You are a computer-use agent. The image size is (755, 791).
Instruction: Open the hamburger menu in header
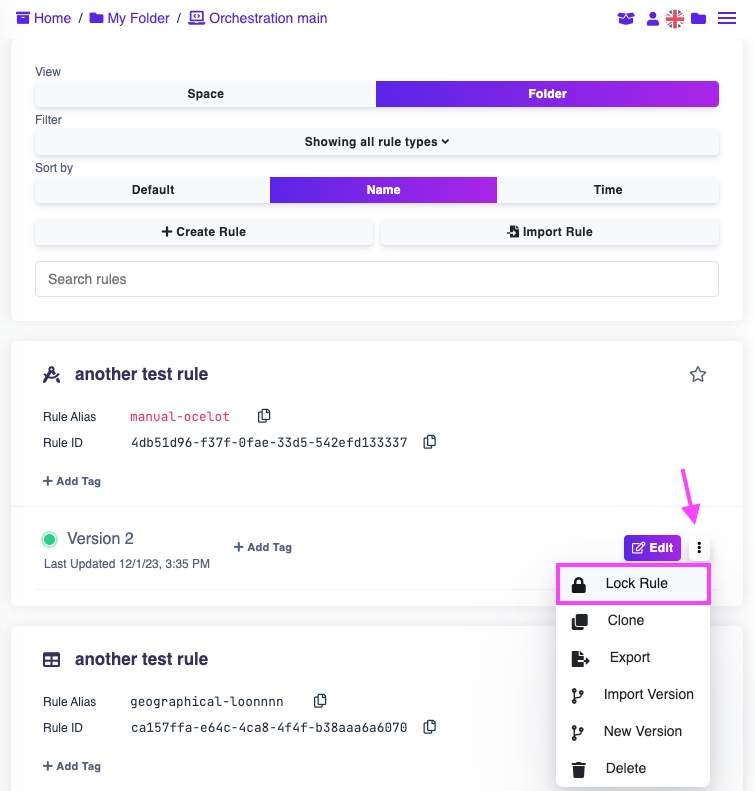(x=727, y=18)
